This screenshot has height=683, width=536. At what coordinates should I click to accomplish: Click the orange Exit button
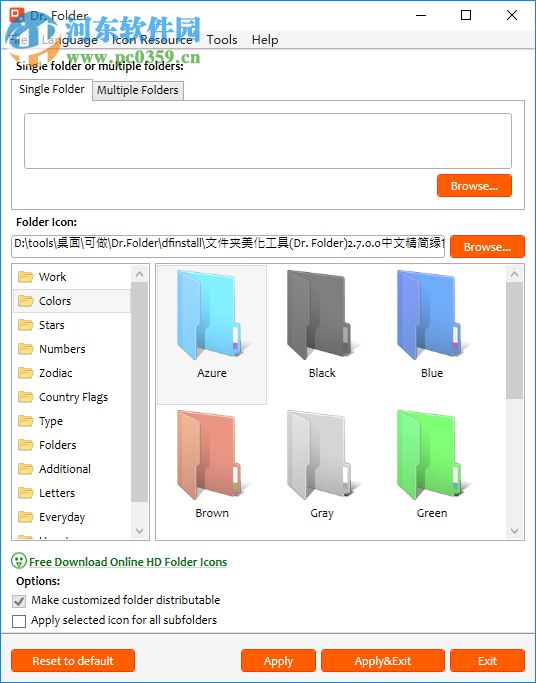point(487,661)
